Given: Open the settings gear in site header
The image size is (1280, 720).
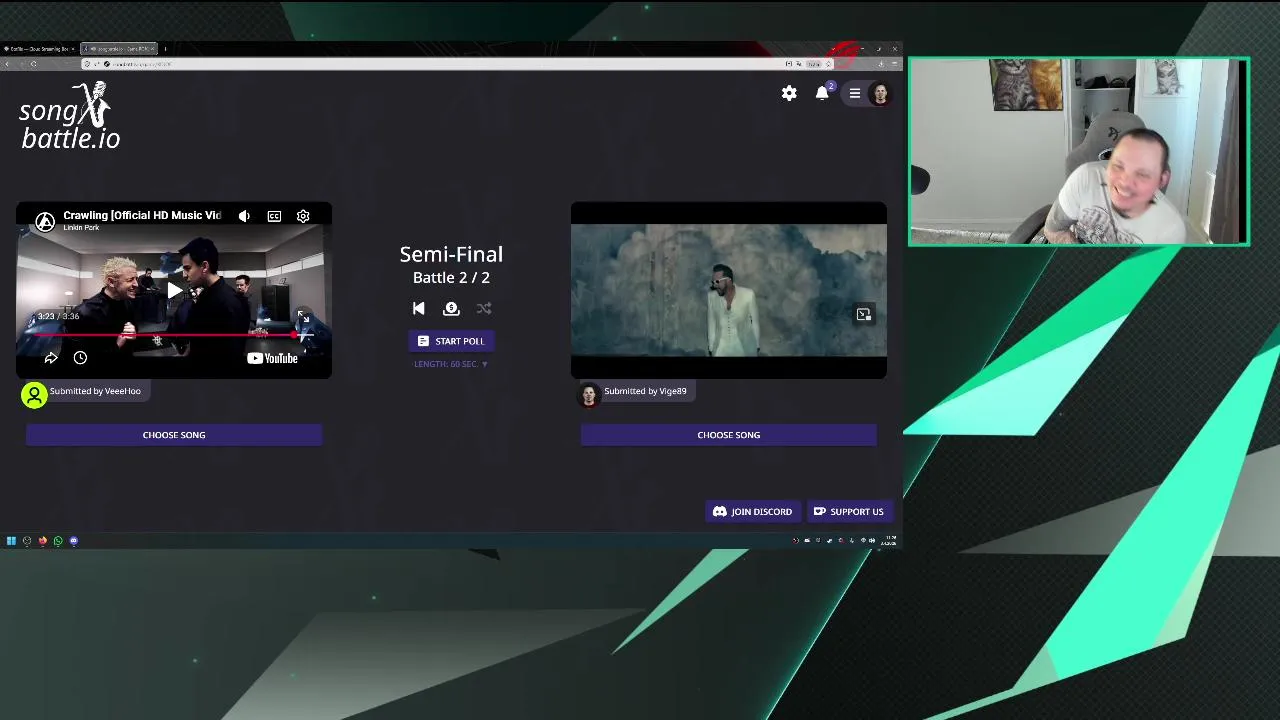Looking at the screenshot, I should click(789, 93).
